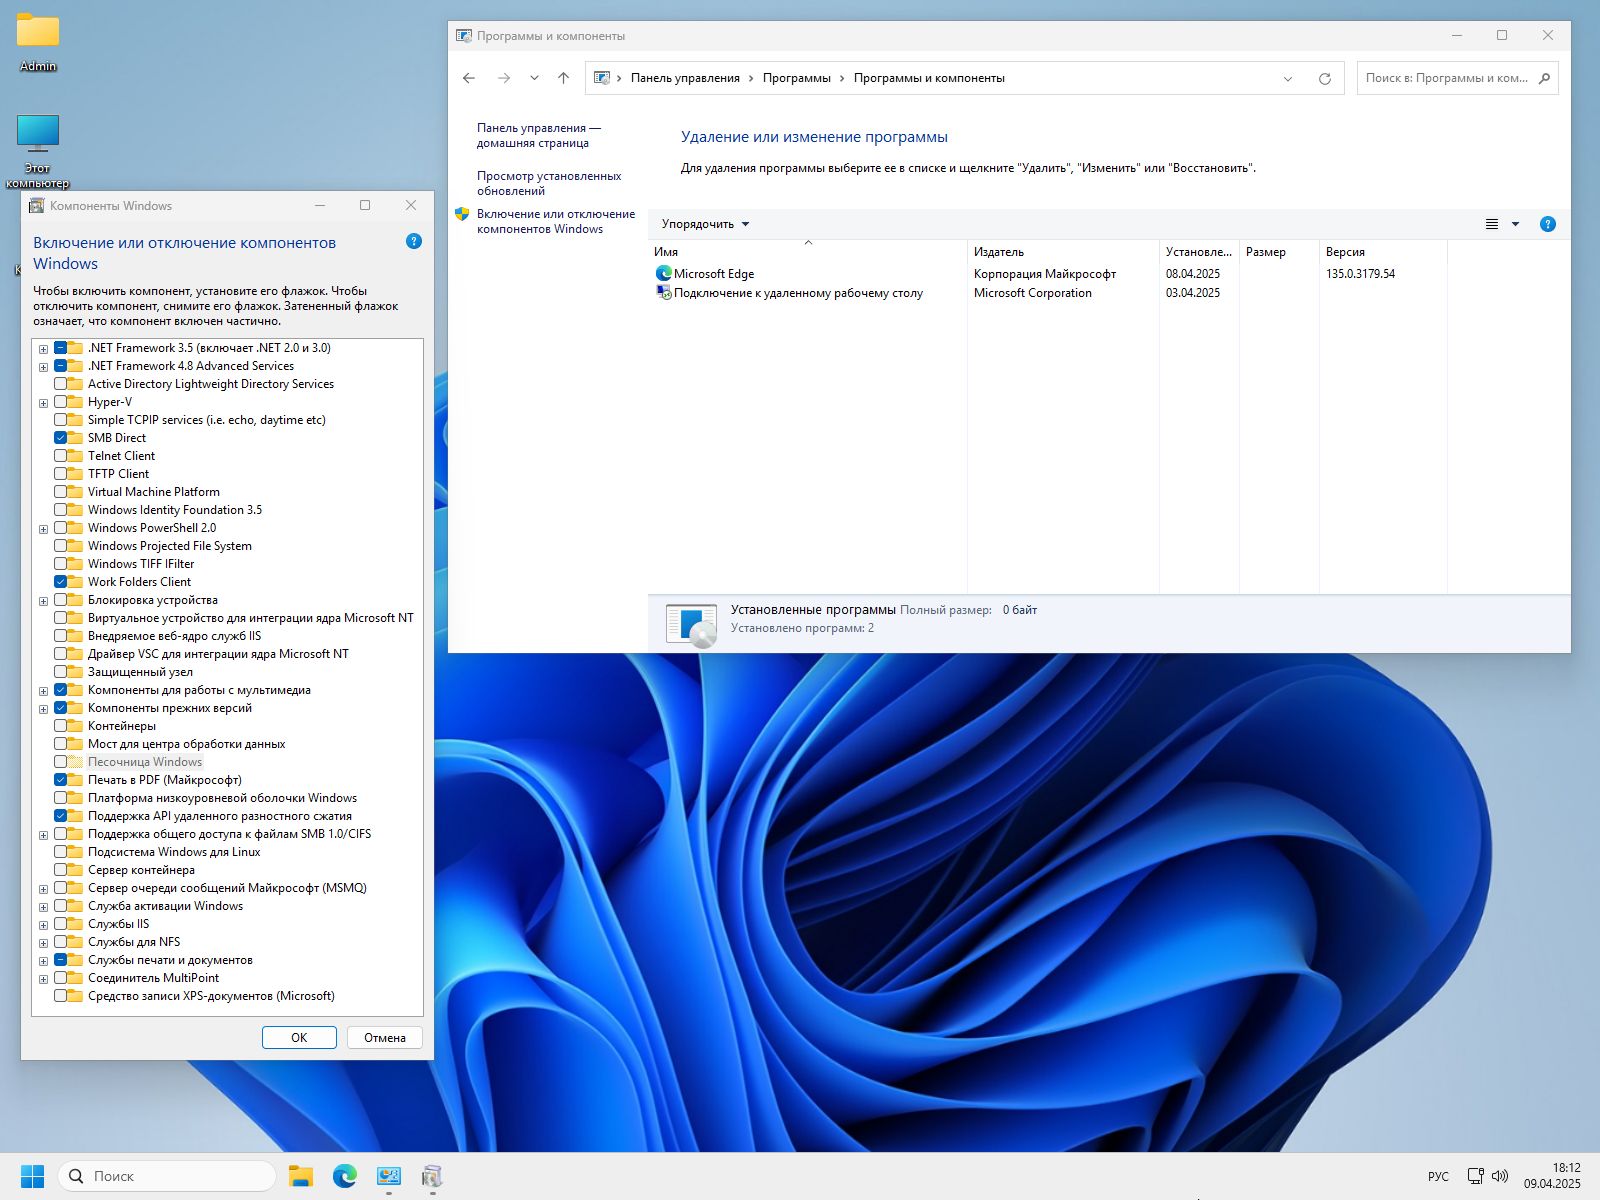Open Панель управления домашняя страница link

(539, 135)
